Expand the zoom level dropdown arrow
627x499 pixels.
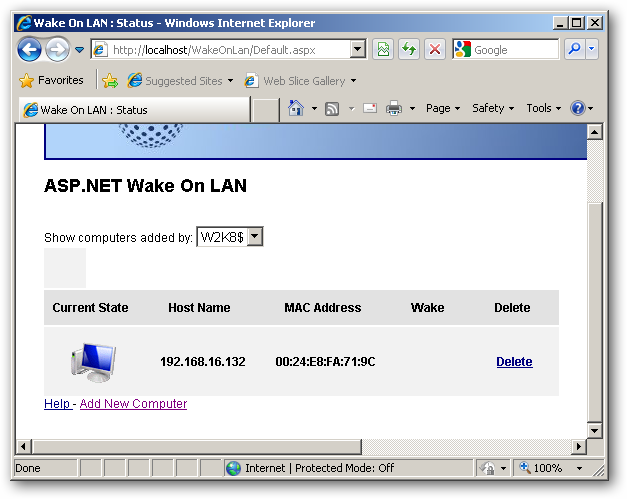pyautogui.click(x=579, y=468)
